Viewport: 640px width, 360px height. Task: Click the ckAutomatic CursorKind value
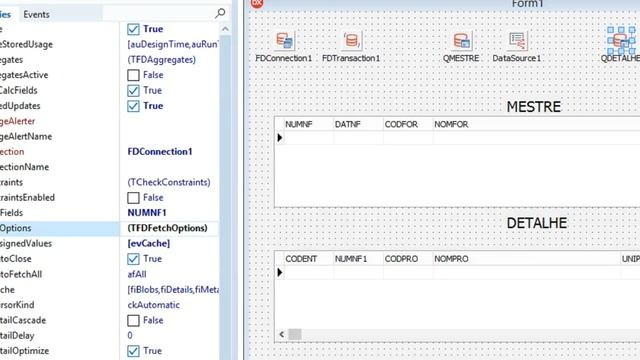click(x=153, y=305)
